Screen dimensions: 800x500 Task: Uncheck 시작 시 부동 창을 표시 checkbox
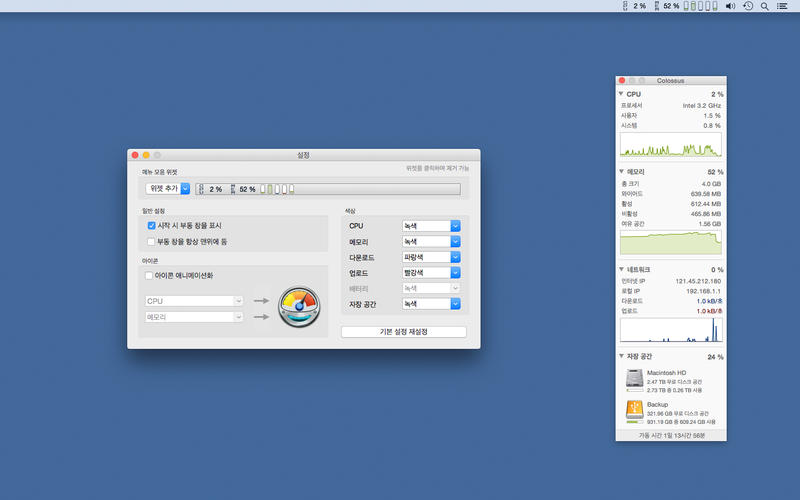pyautogui.click(x=151, y=226)
